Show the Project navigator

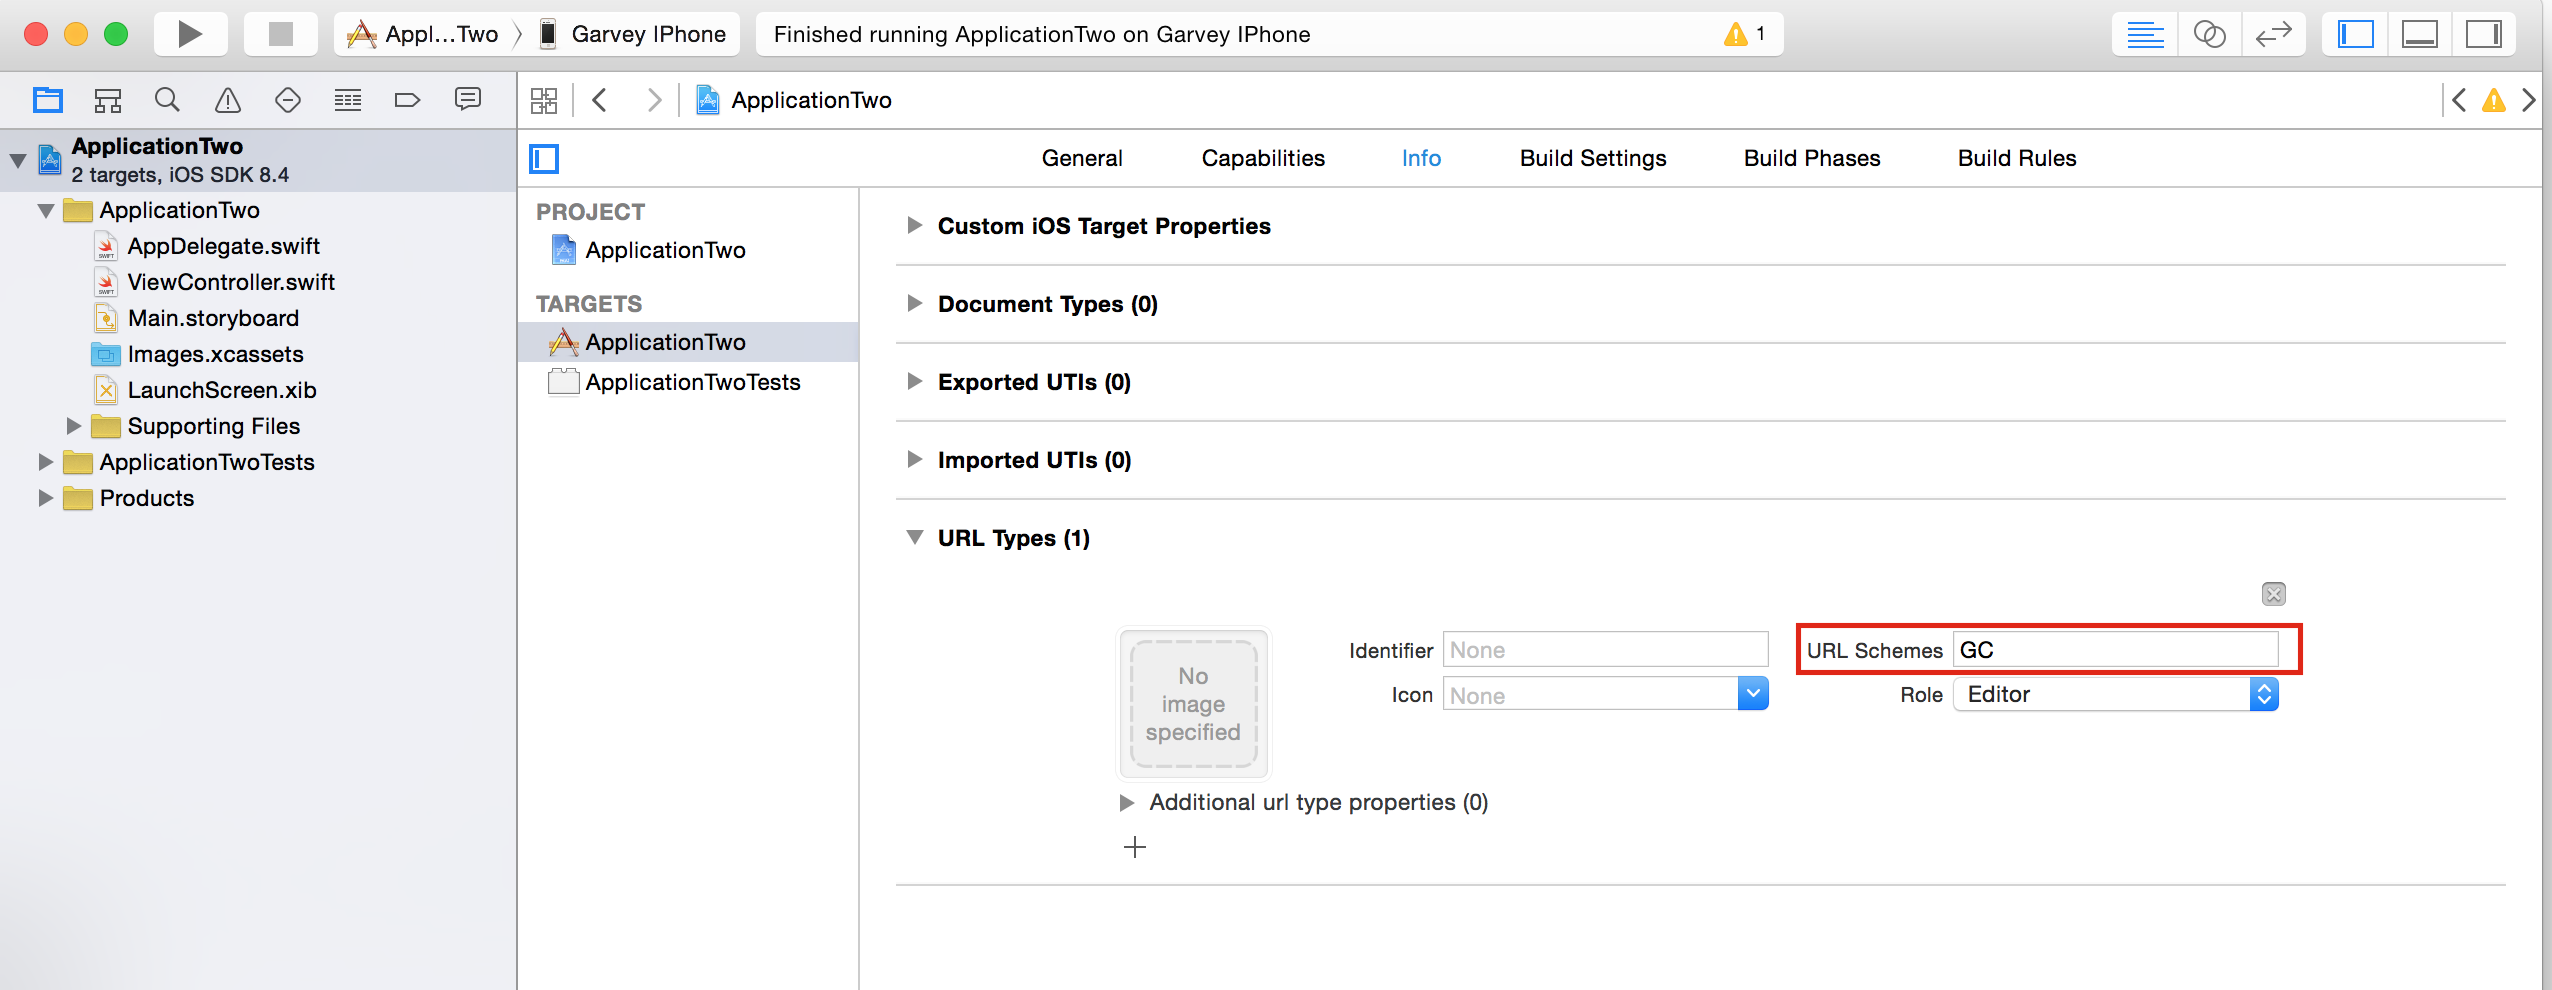(48, 100)
